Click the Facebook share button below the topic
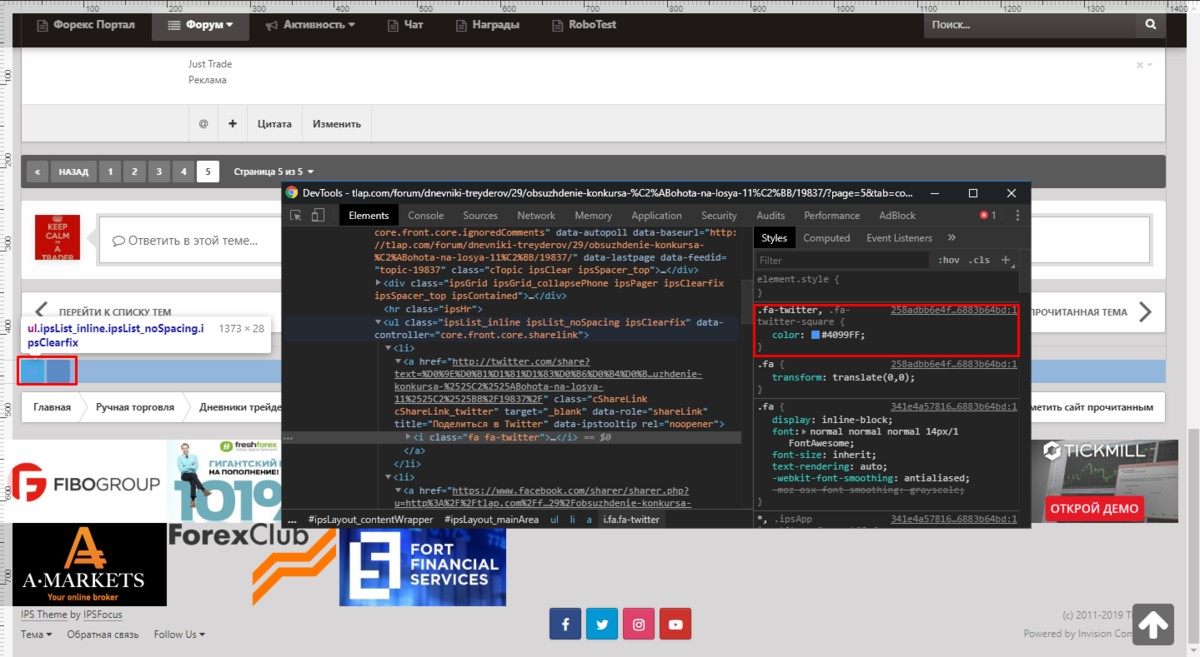This screenshot has height=657, width=1200. pyautogui.click(x=59, y=371)
